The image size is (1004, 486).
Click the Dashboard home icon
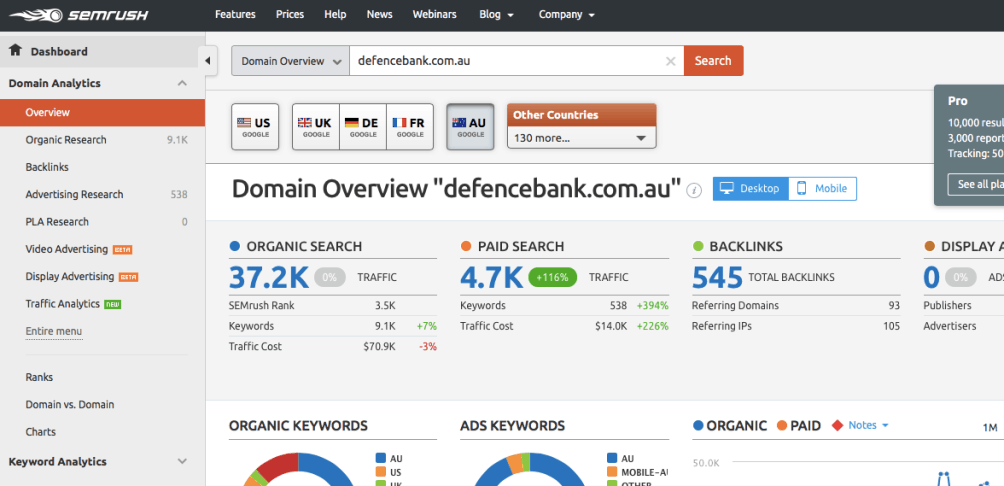click(15, 51)
